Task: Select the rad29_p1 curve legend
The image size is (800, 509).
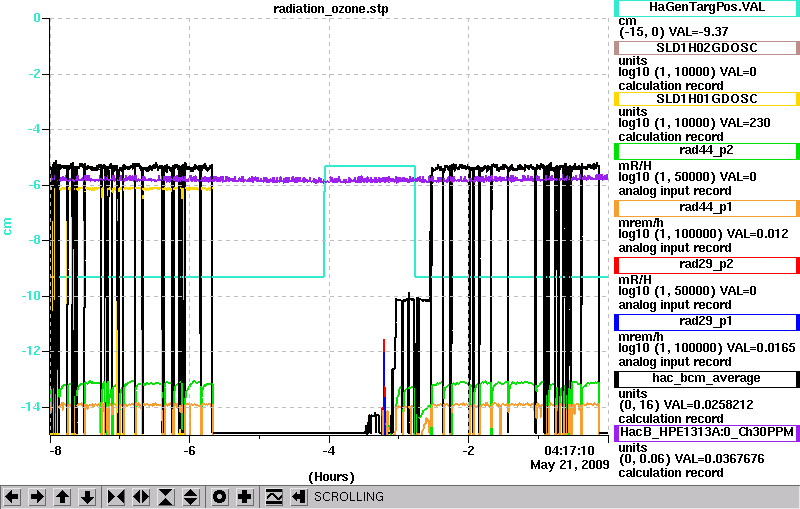Action: [707, 322]
